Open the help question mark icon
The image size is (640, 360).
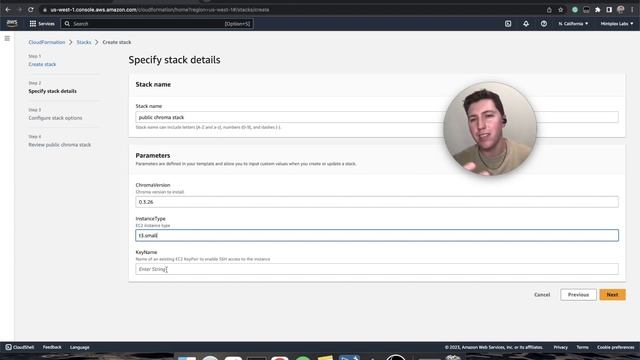(x=544, y=24)
